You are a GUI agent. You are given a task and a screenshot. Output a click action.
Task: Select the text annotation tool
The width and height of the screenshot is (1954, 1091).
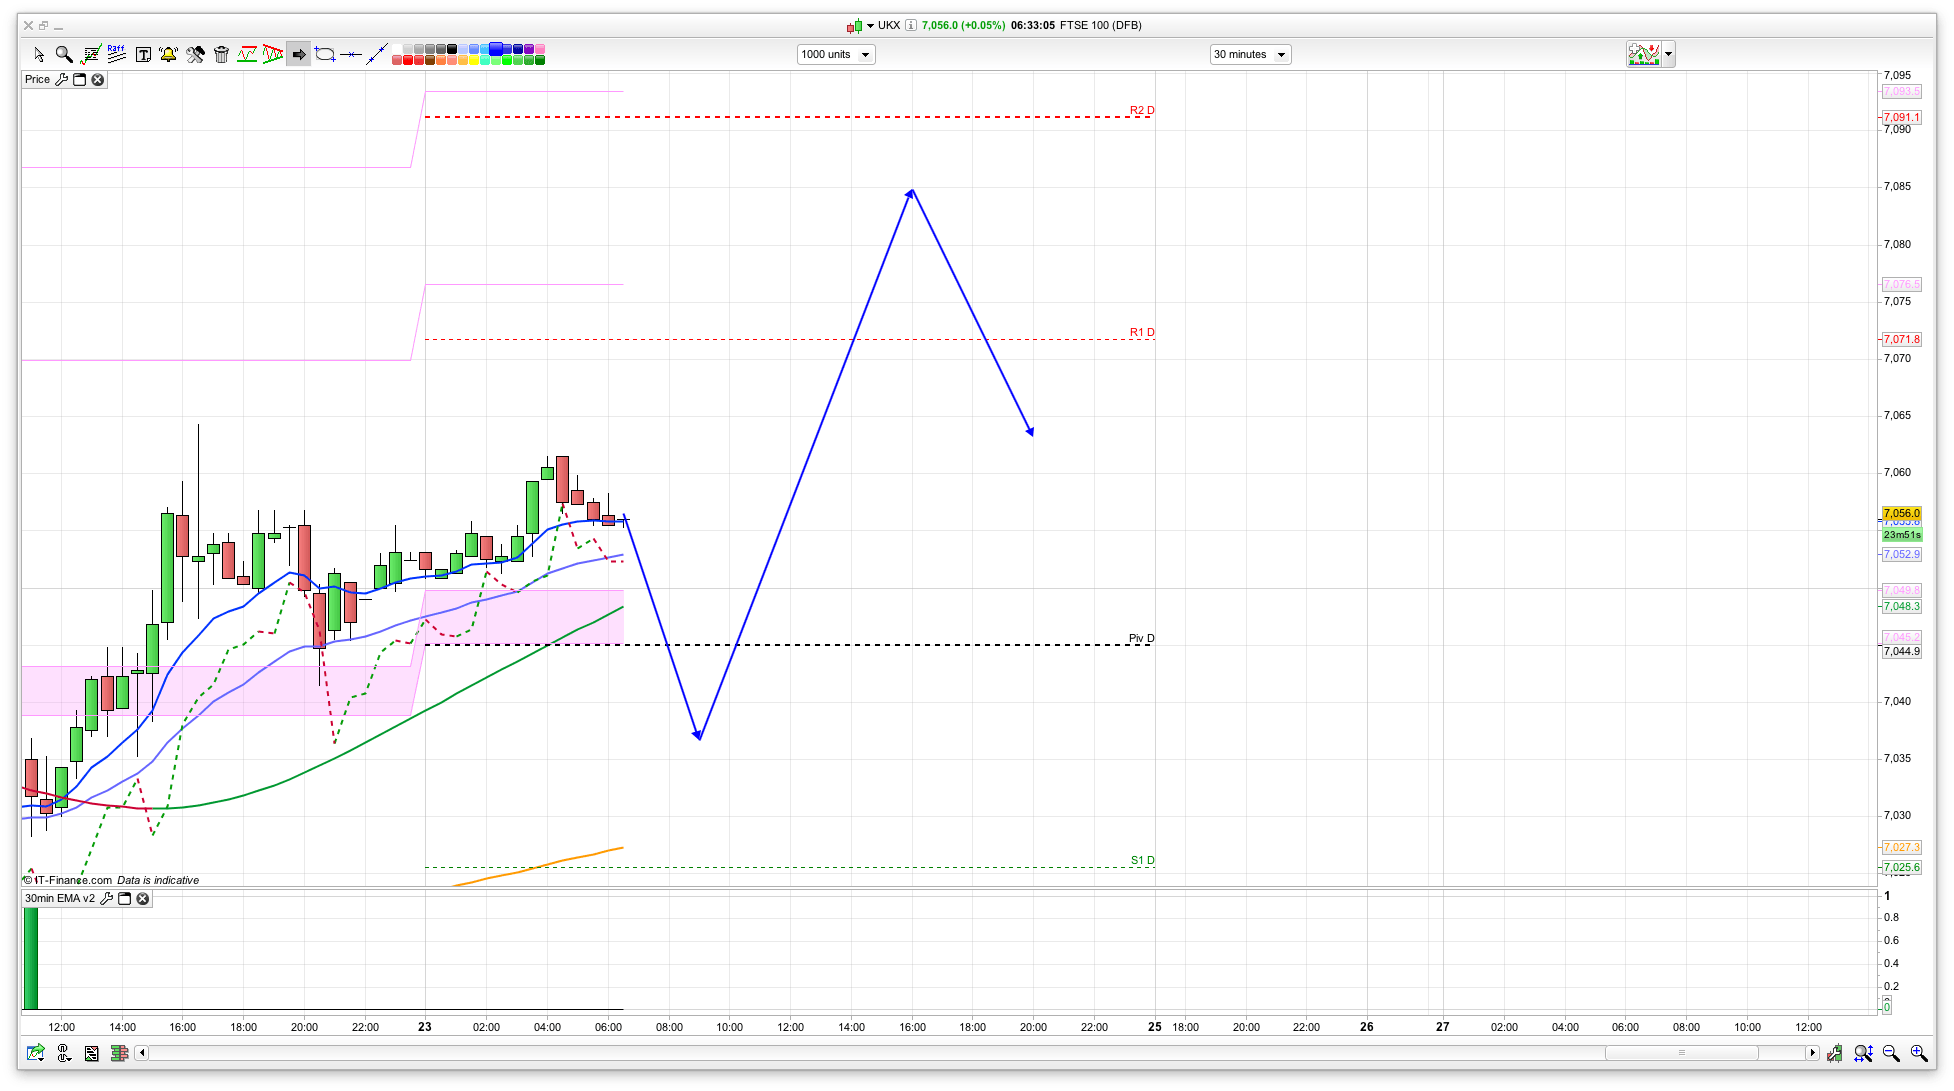143,54
